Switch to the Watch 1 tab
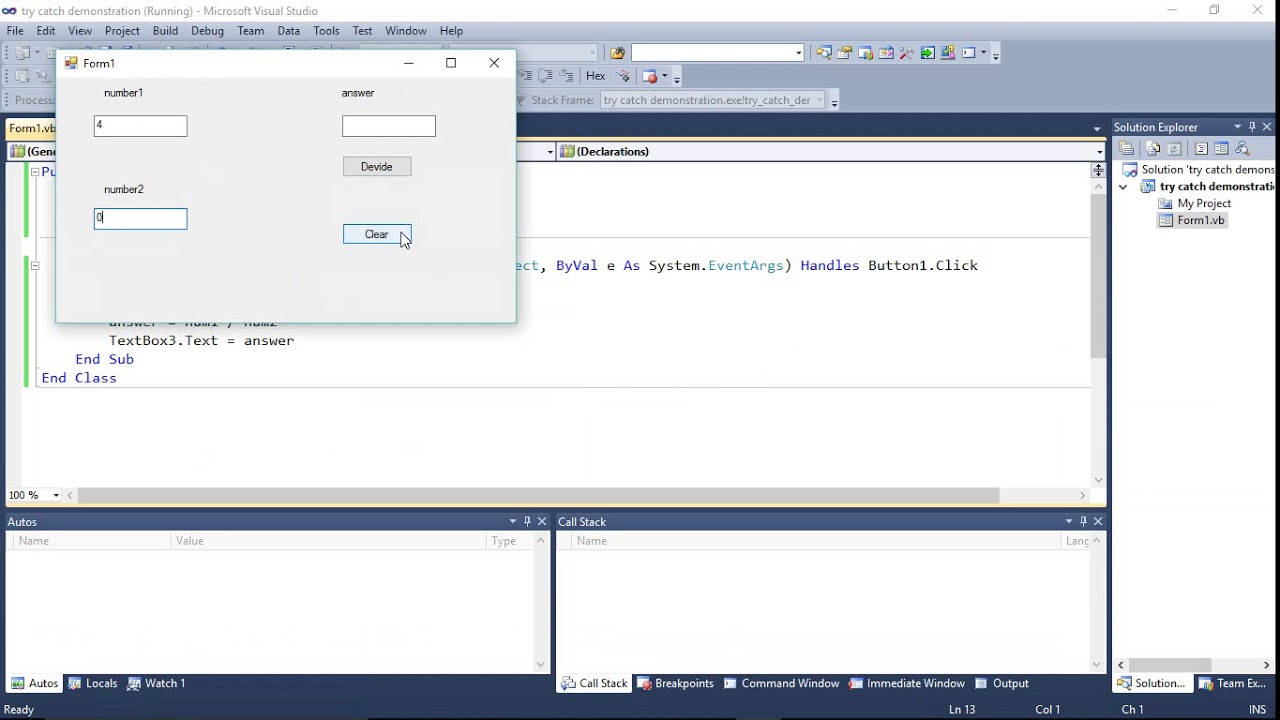 point(156,683)
